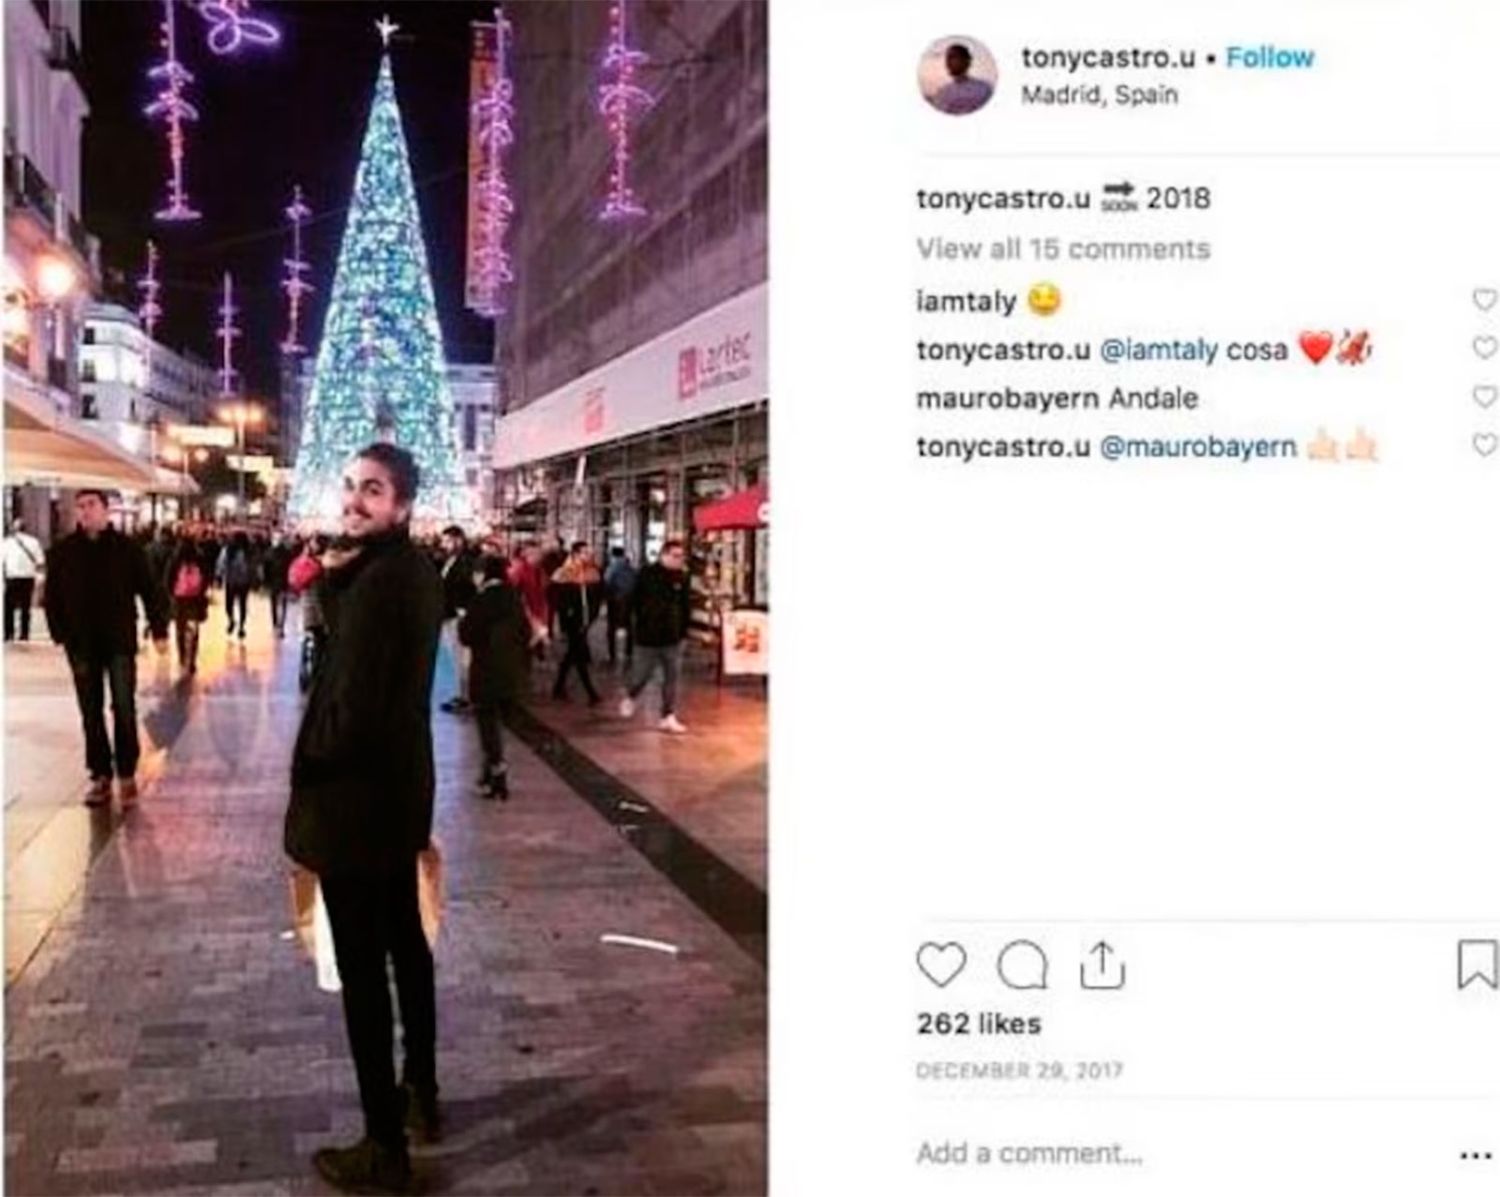This screenshot has height=1197, width=1500.
Task: Like iamtaly's emoji comment
Action: 1485,299
